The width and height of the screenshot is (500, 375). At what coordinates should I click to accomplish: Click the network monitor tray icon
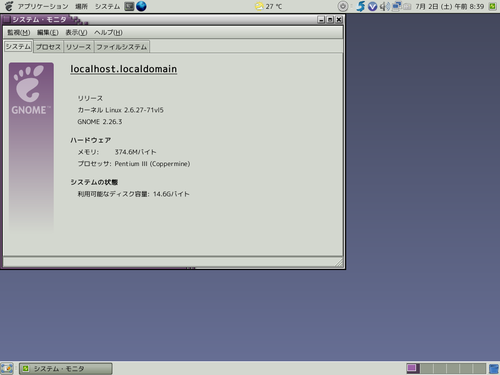point(397,6)
